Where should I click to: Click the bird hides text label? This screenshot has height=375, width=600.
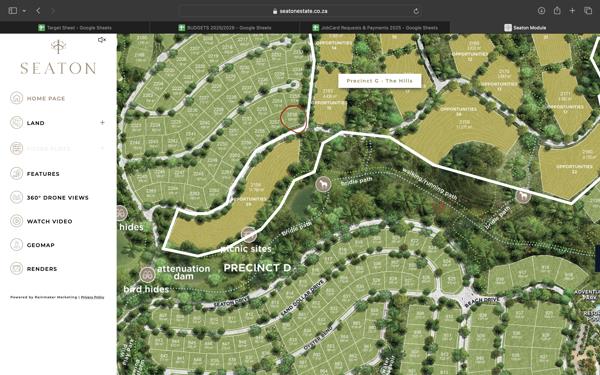click(146, 289)
